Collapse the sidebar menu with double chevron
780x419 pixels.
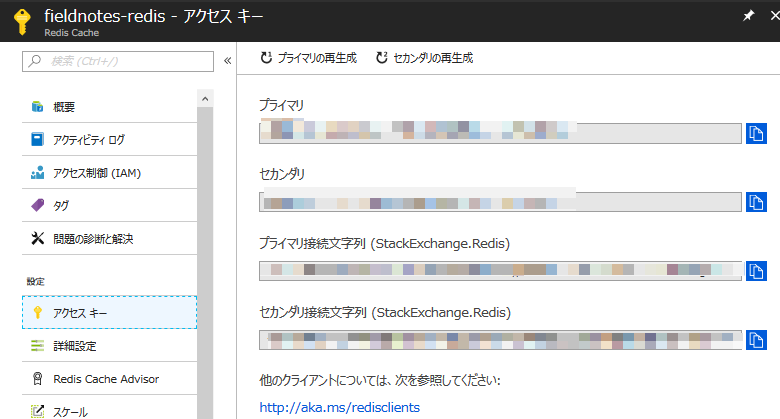tap(227, 61)
